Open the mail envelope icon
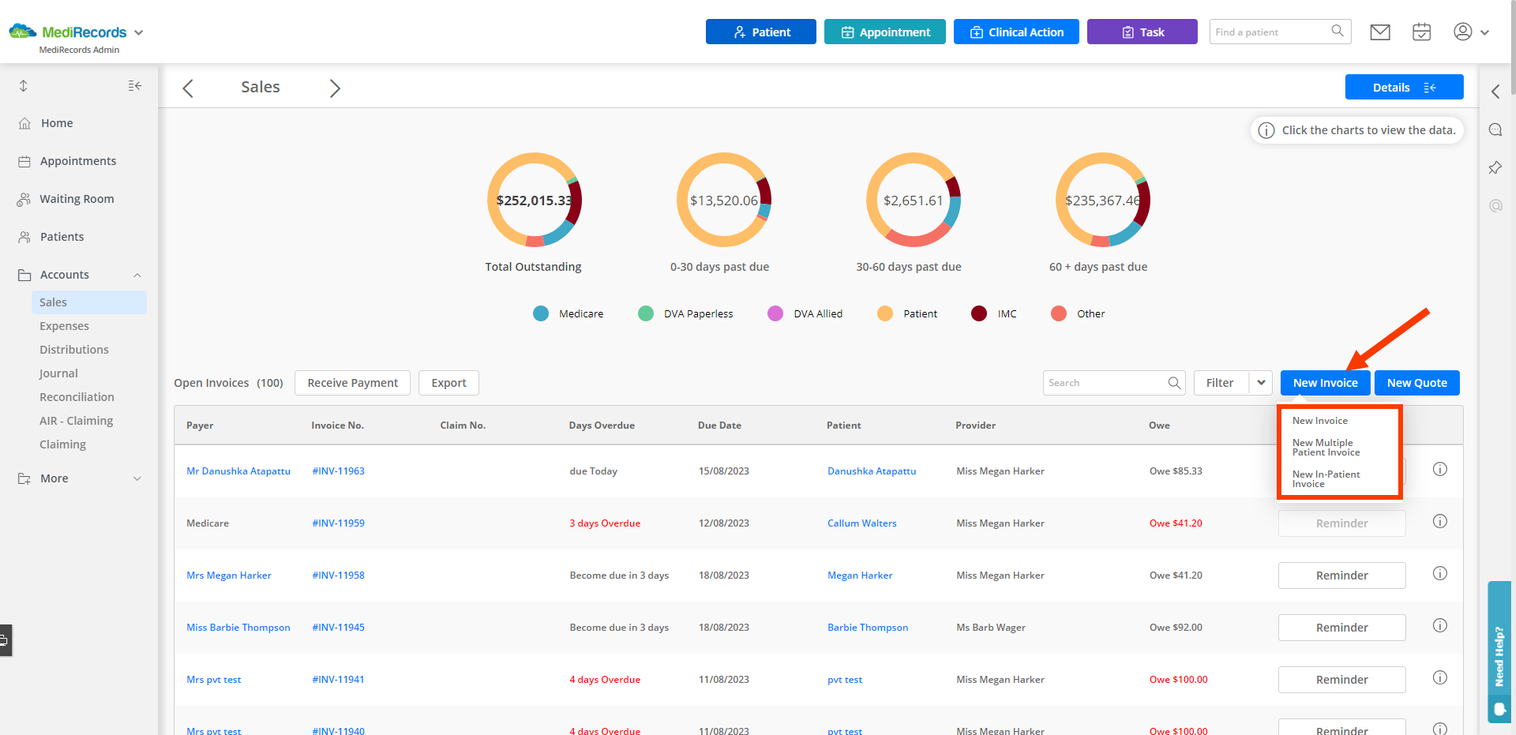This screenshot has width=1516, height=735. tap(1380, 32)
